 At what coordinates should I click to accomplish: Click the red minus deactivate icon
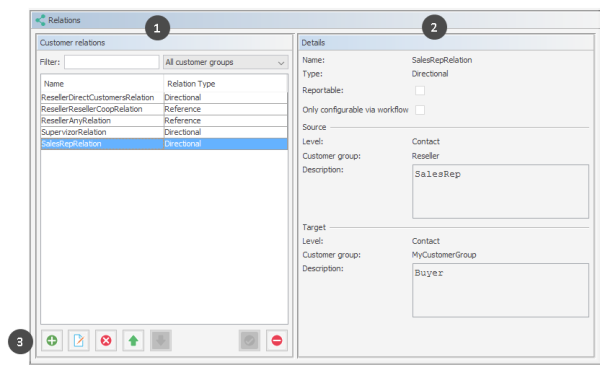coord(277,340)
